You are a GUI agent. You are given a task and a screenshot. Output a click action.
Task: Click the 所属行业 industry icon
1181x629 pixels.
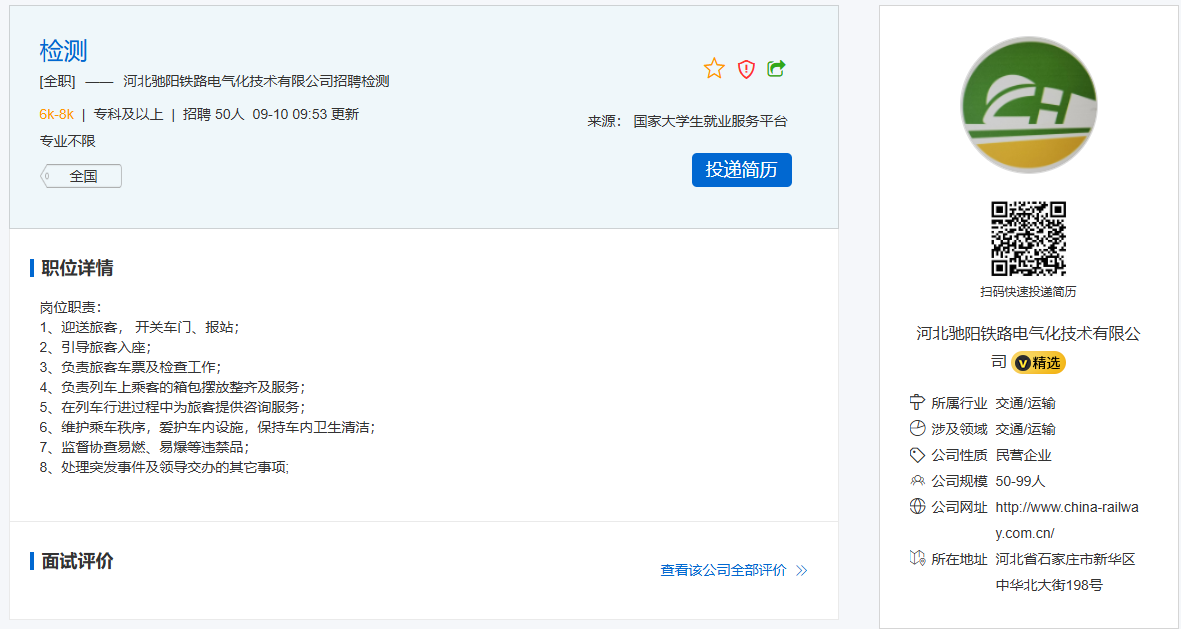tap(917, 403)
